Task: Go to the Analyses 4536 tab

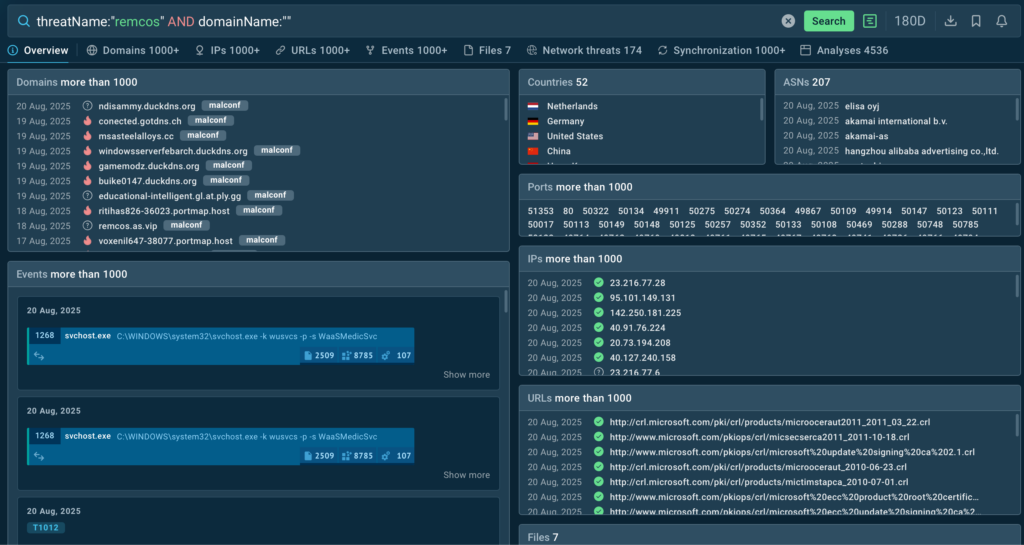Action: pyautogui.click(x=844, y=50)
